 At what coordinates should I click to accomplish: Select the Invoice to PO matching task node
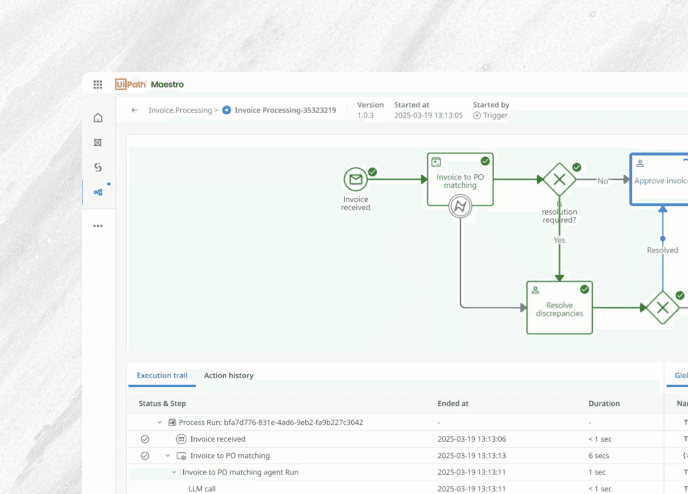point(460,179)
